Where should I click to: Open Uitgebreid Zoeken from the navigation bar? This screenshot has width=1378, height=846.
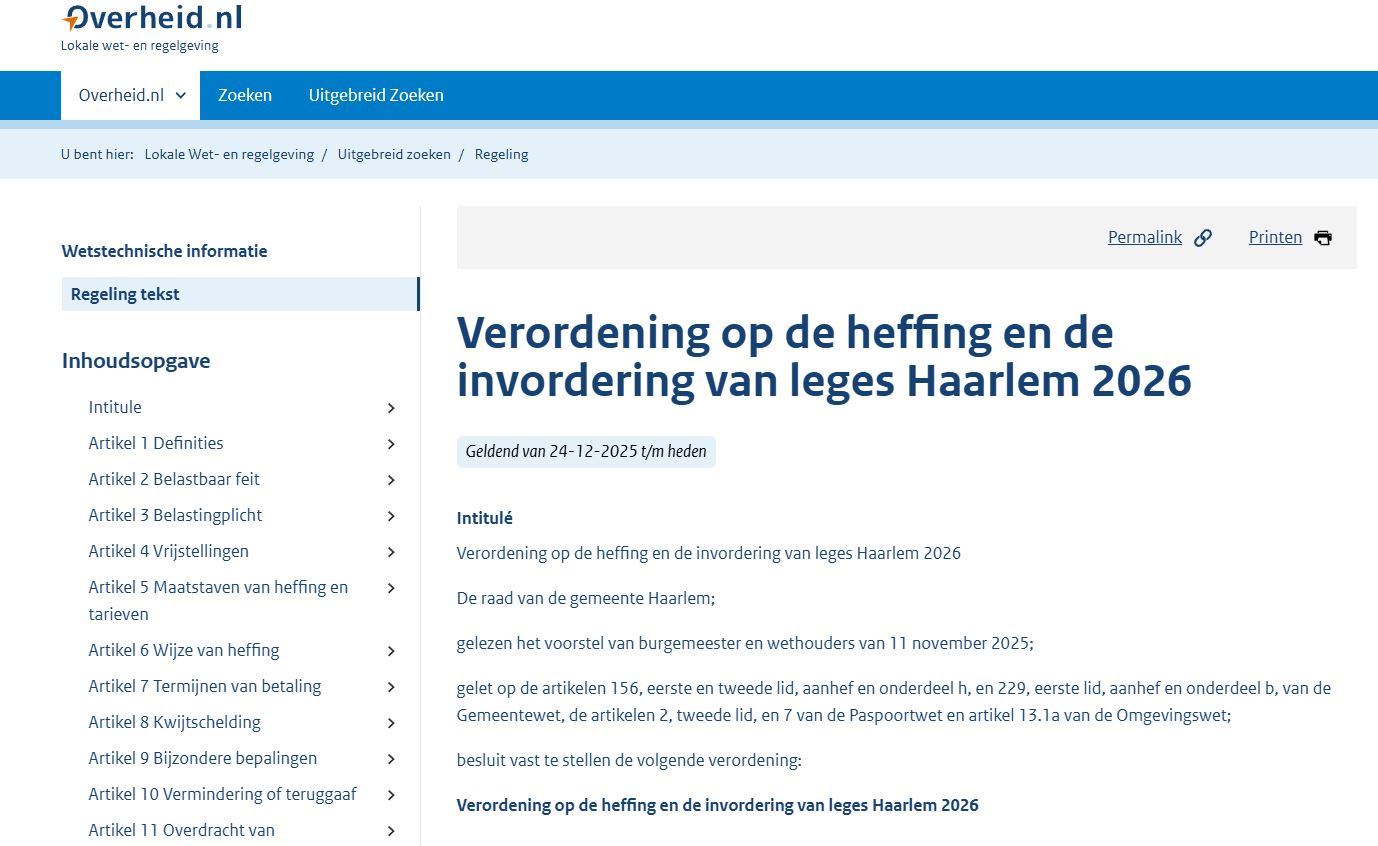(376, 95)
